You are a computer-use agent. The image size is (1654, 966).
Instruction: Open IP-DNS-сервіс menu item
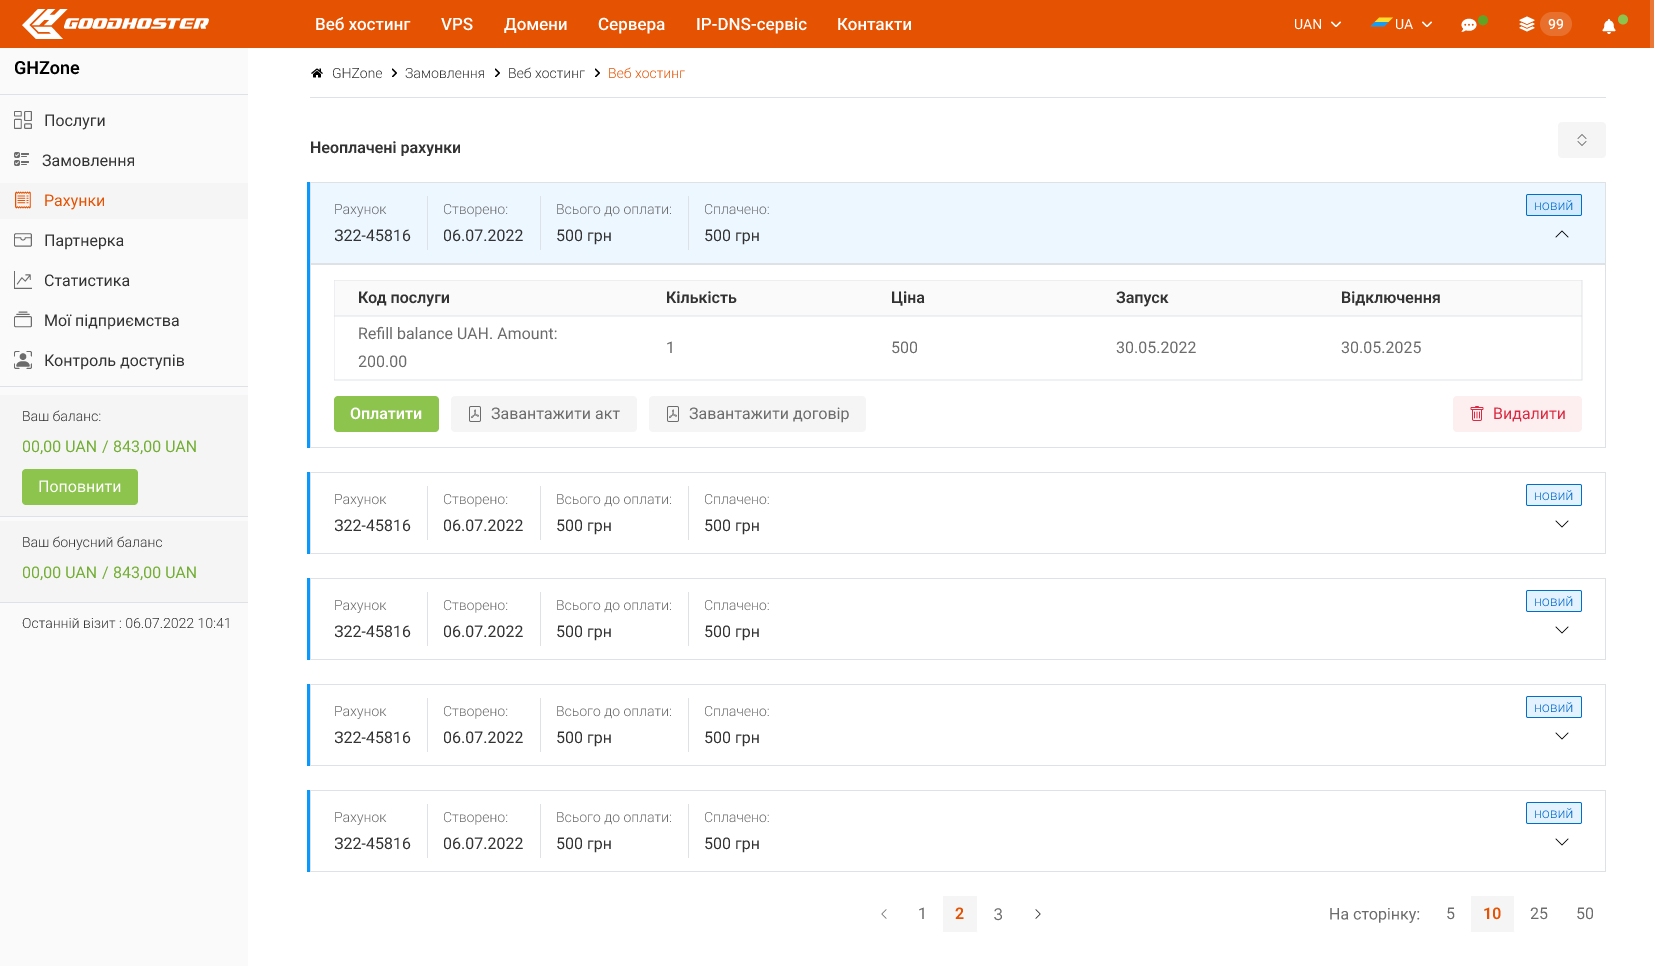(x=751, y=24)
